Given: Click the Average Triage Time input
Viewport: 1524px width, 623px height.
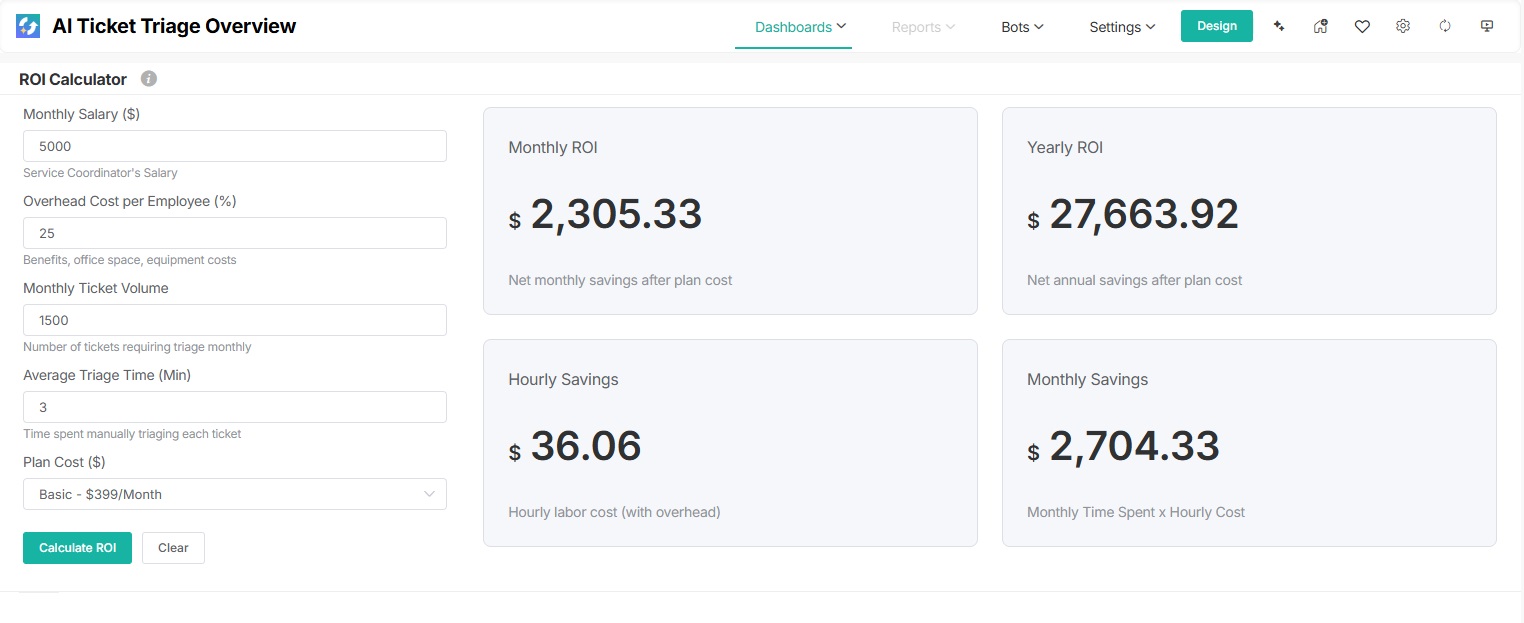Looking at the screenshot, I should coord(234,407).
